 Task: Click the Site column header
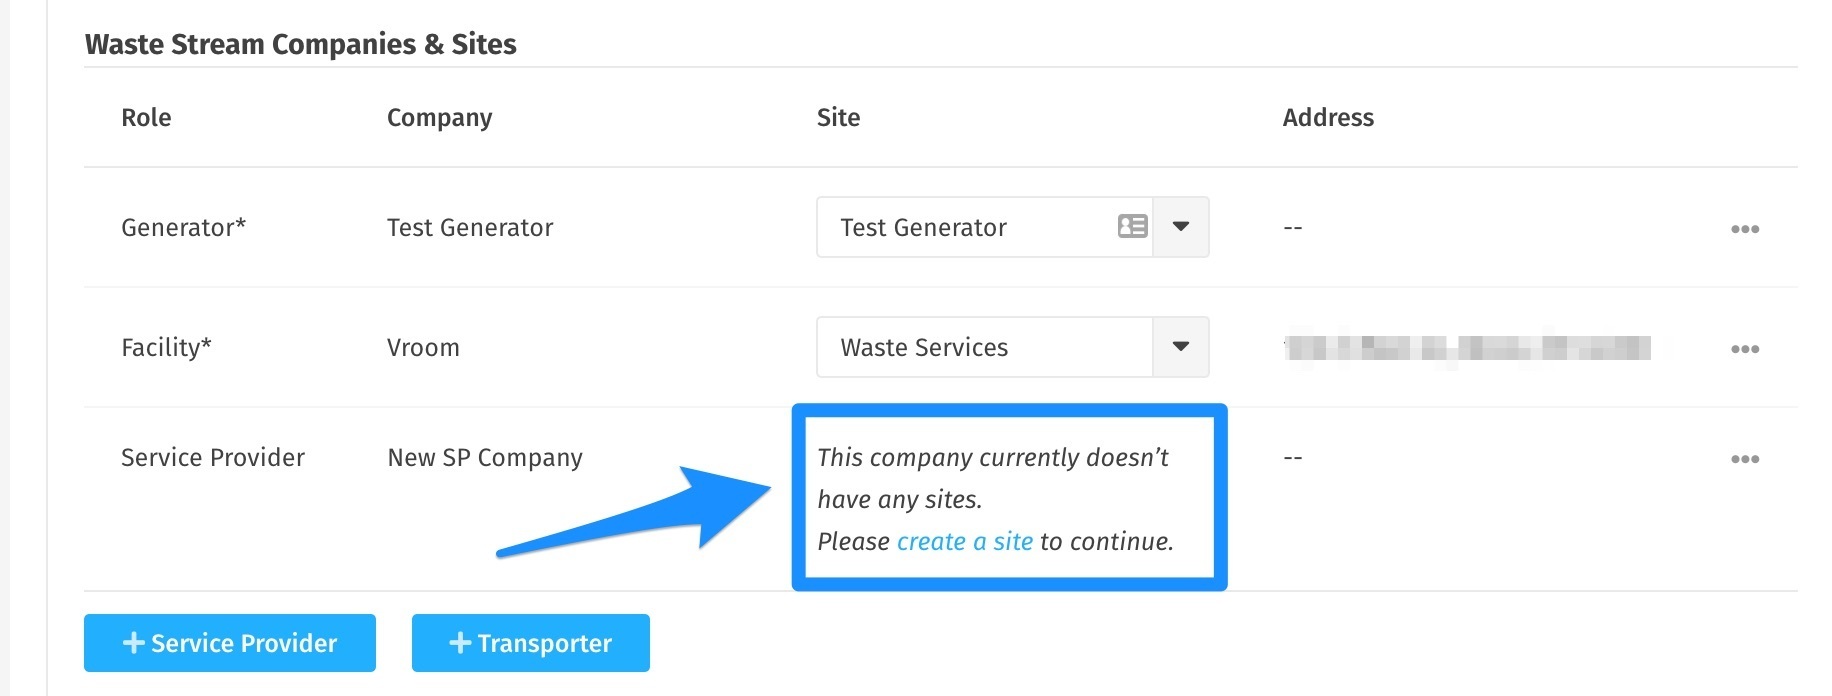click(x=838, y=118)
